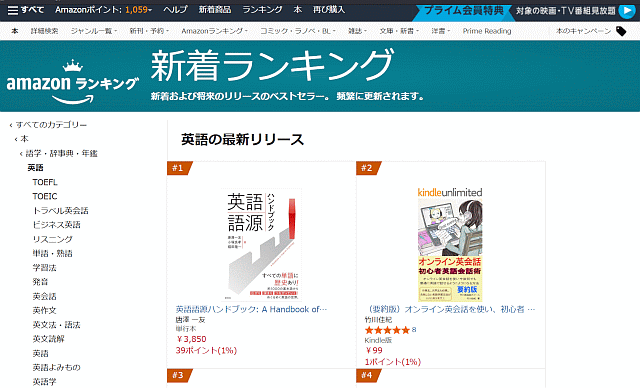Expand the 新刊・予約 dropdown

tap(149, 31)
